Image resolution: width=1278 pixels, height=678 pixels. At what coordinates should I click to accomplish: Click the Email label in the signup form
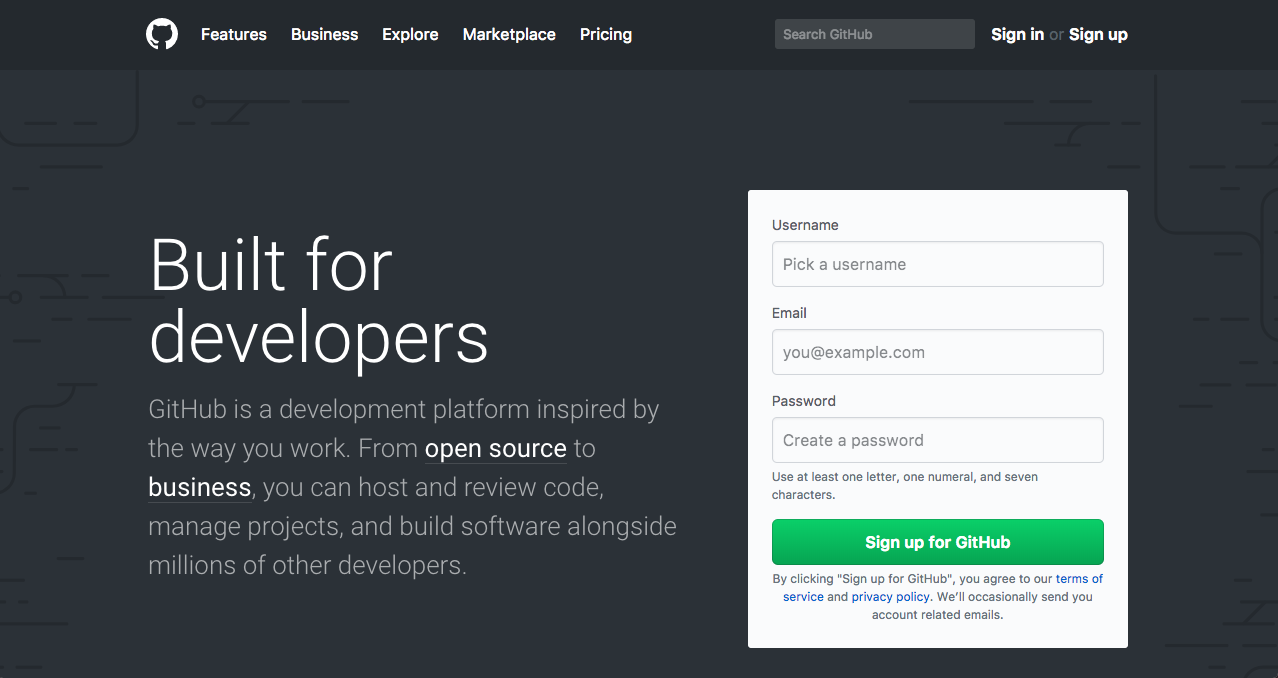tap(789, 313)
